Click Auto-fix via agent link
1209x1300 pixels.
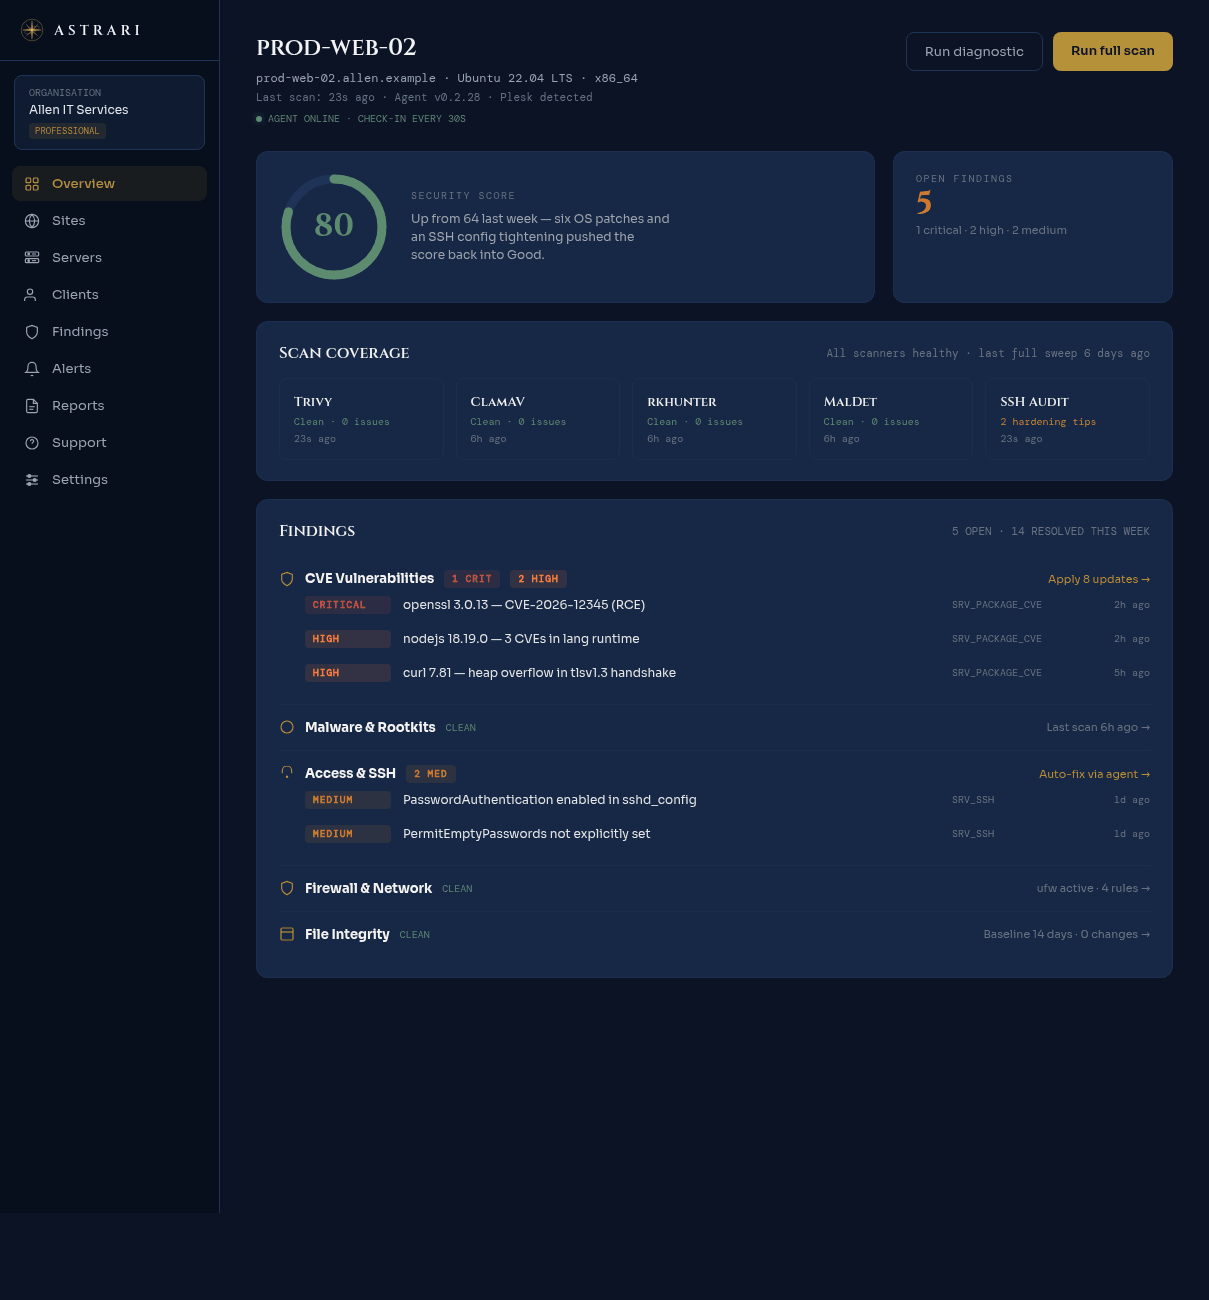(x=1094, y=774)
